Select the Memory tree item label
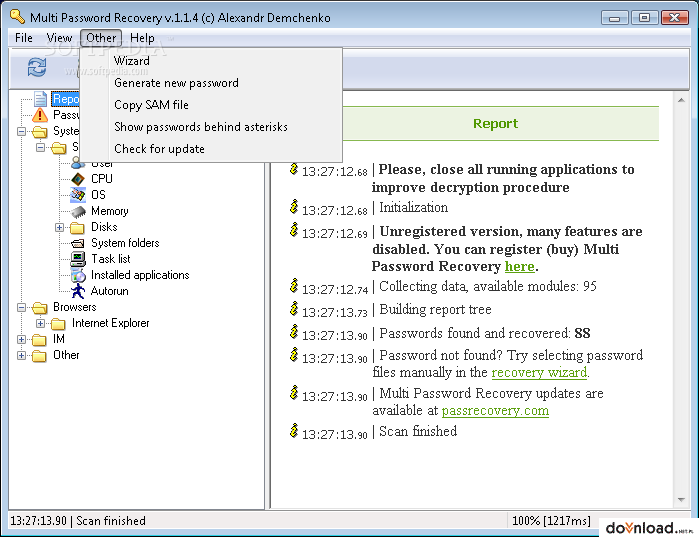 (x=110, y=211)
